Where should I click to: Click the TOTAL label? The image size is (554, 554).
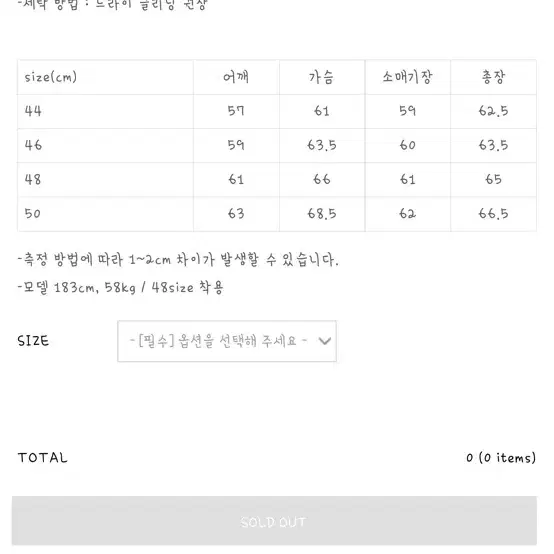click(42, 458)
